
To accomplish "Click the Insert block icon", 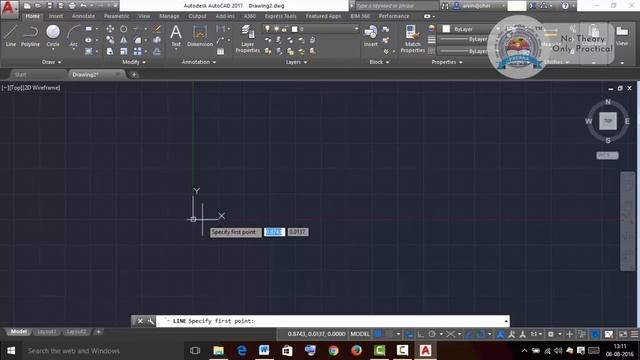I will tap(371, 35).
